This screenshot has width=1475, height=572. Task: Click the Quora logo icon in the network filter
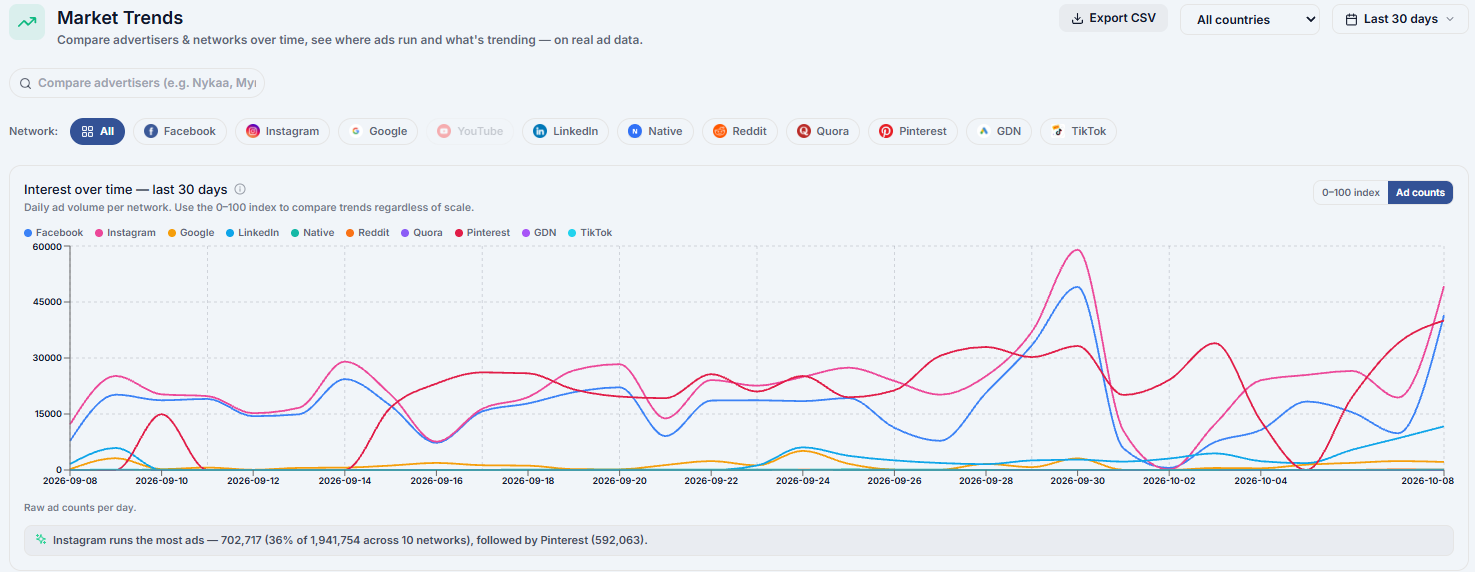804,131
